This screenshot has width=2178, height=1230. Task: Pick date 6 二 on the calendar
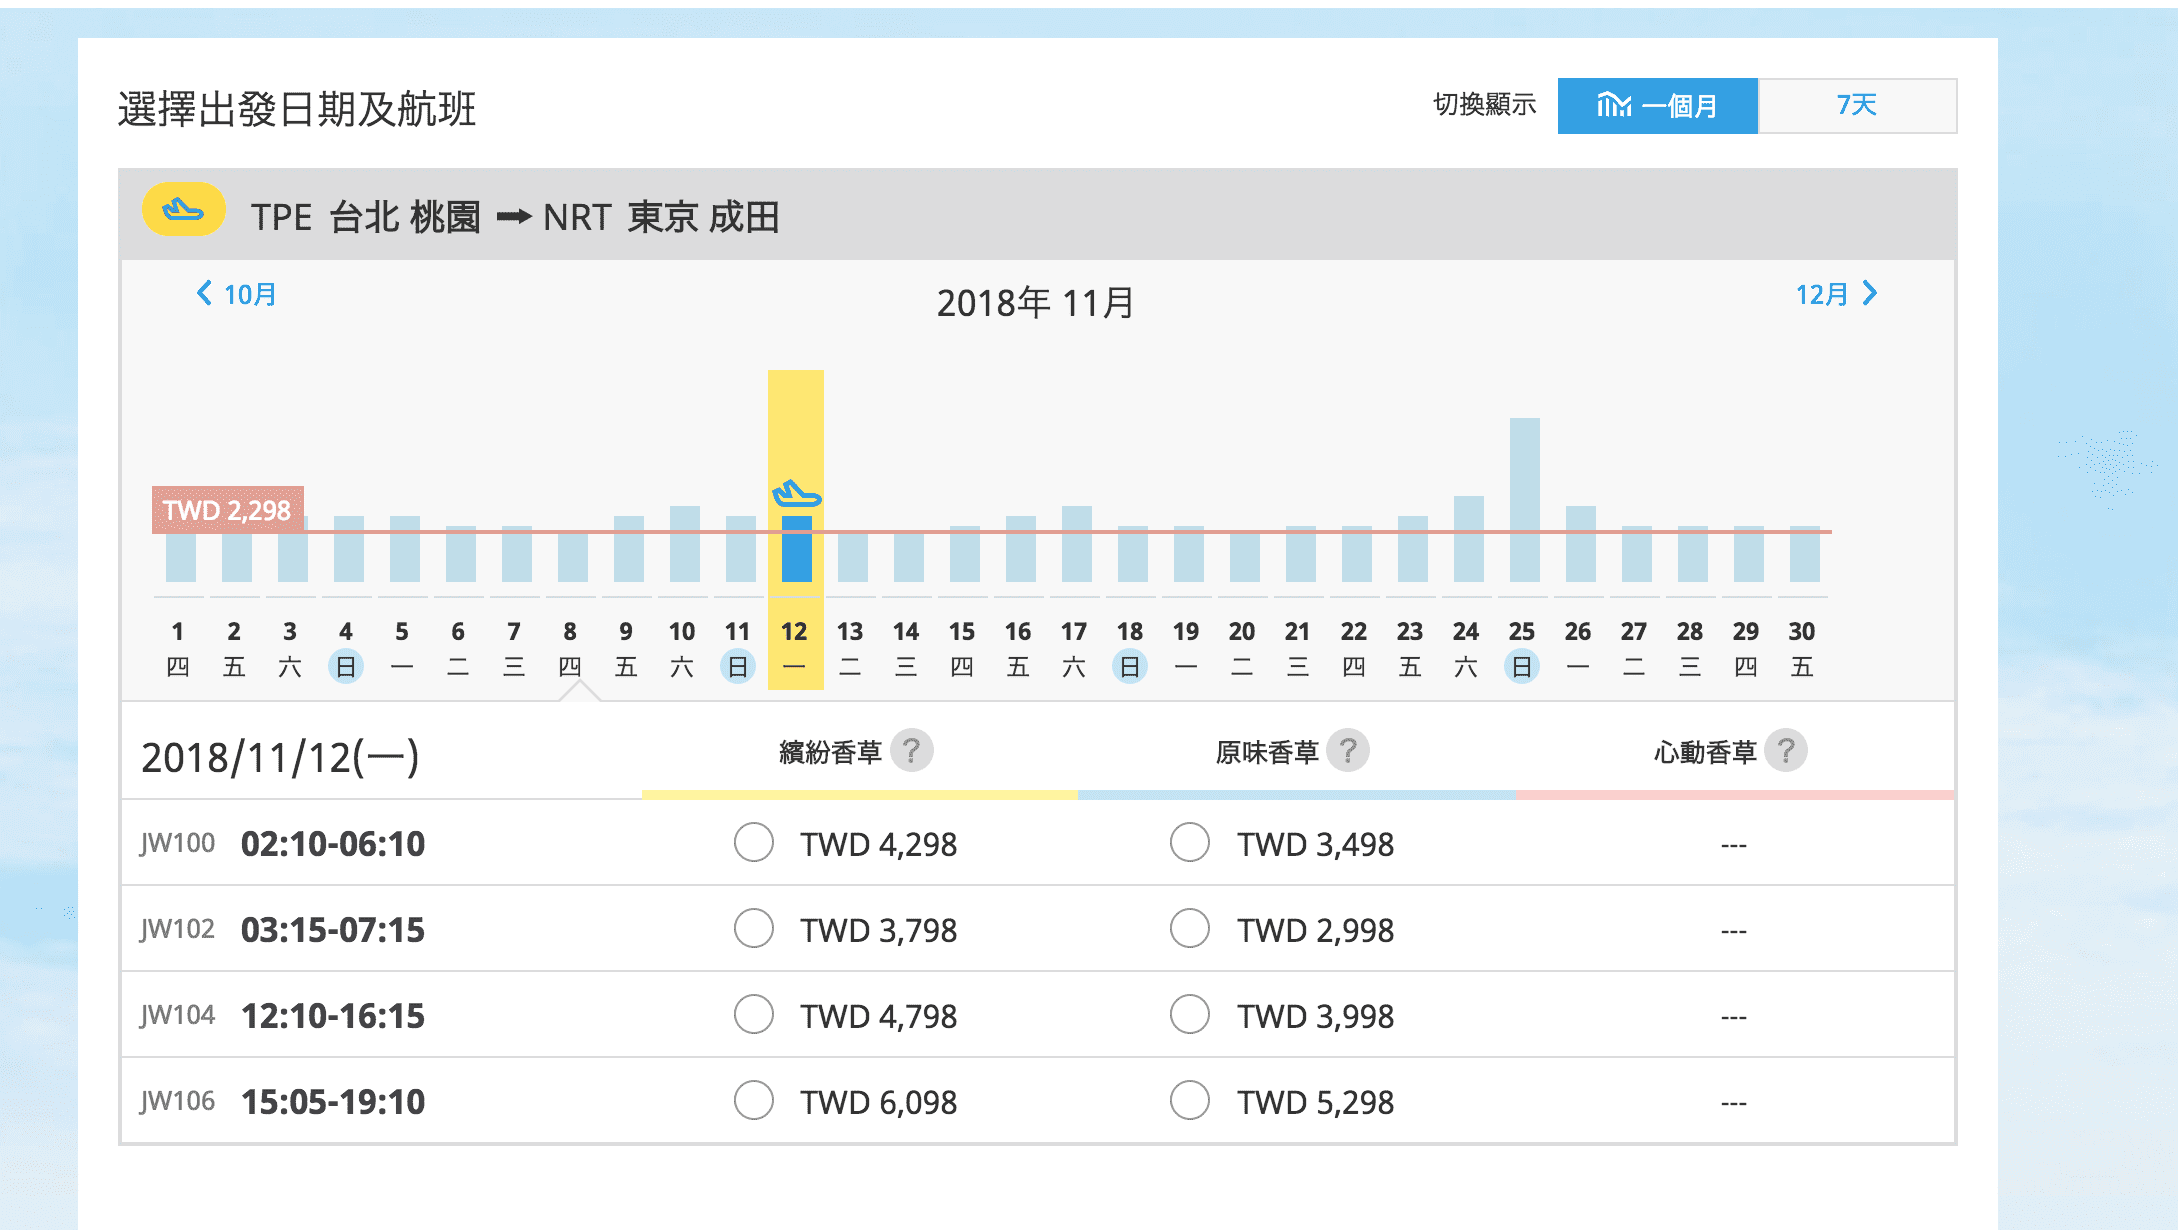458,648
